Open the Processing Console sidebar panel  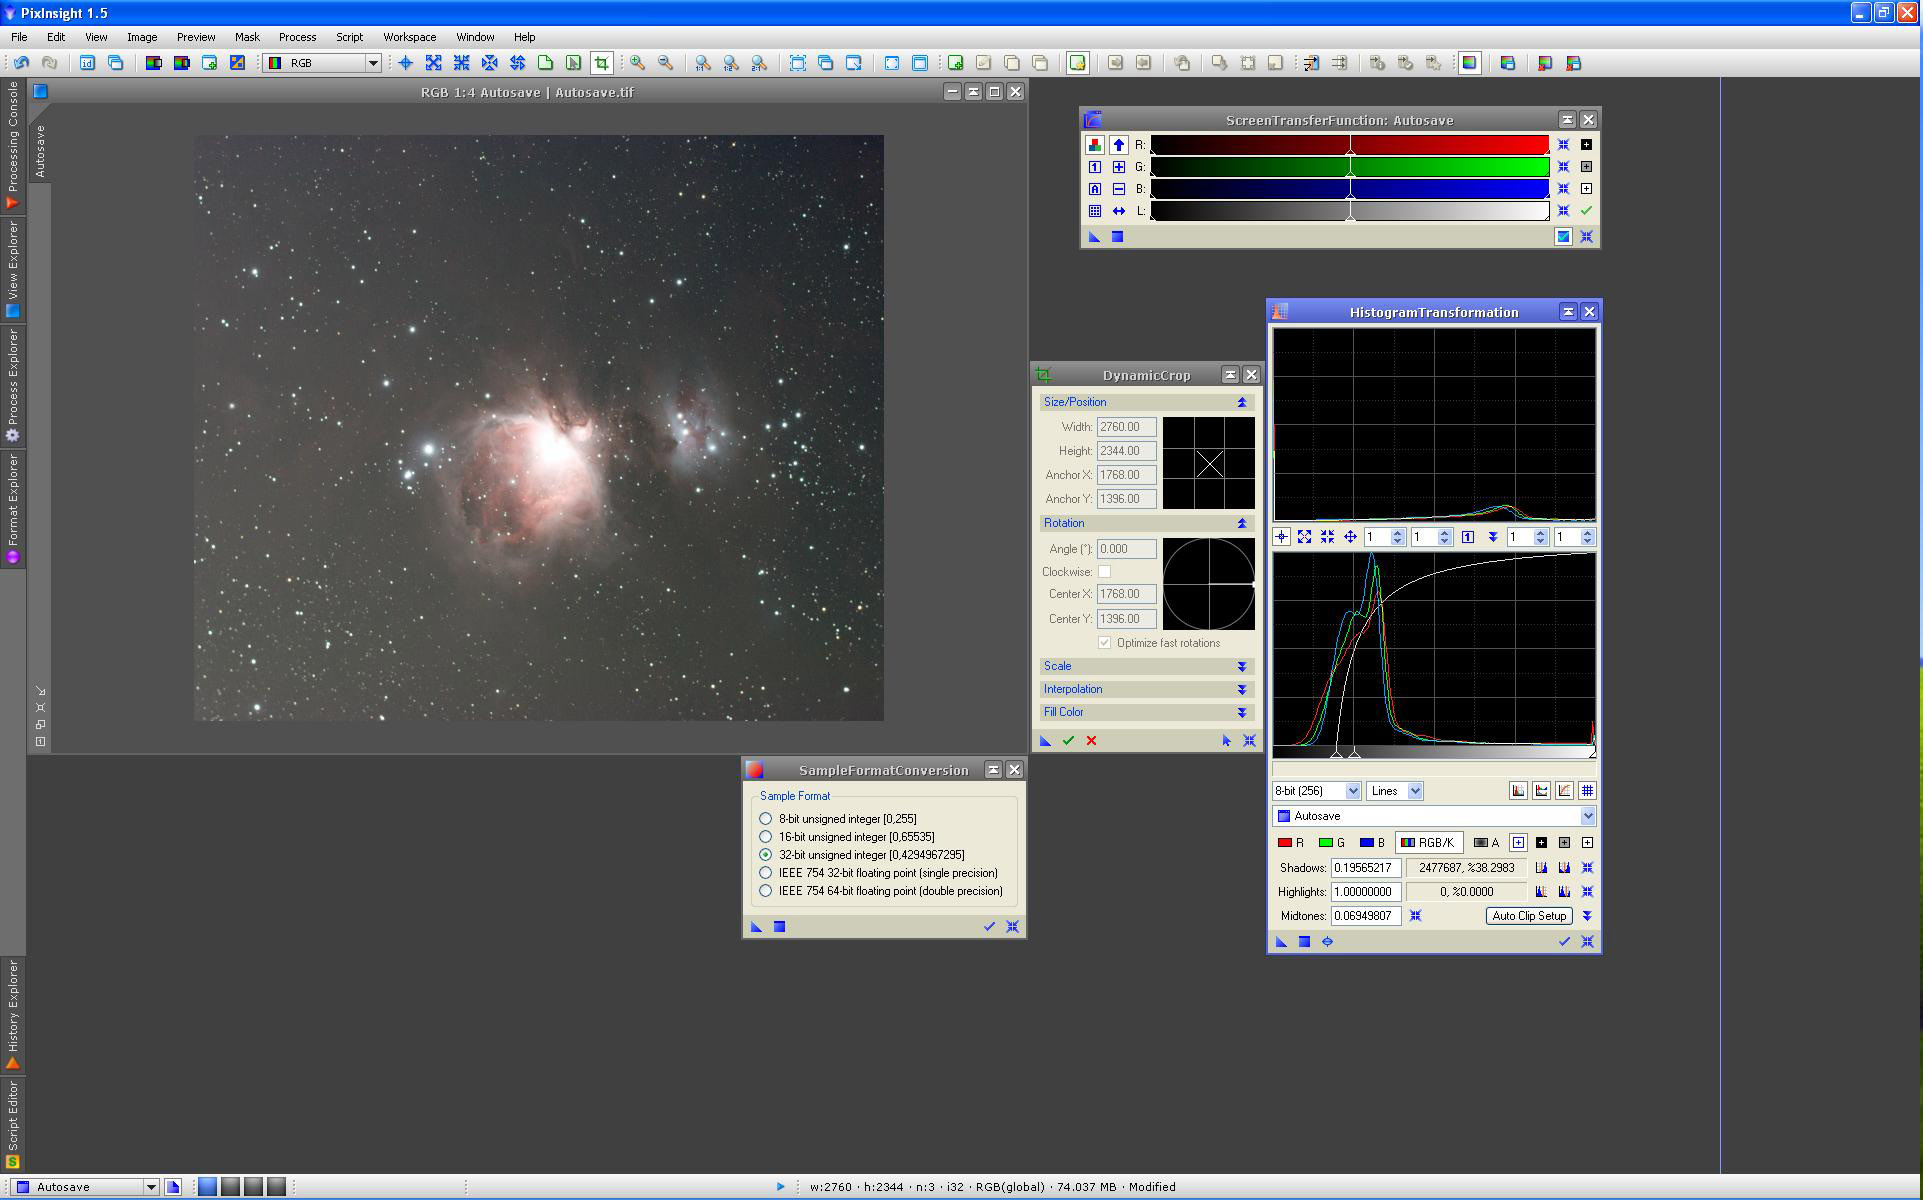[x=13, y=145]
